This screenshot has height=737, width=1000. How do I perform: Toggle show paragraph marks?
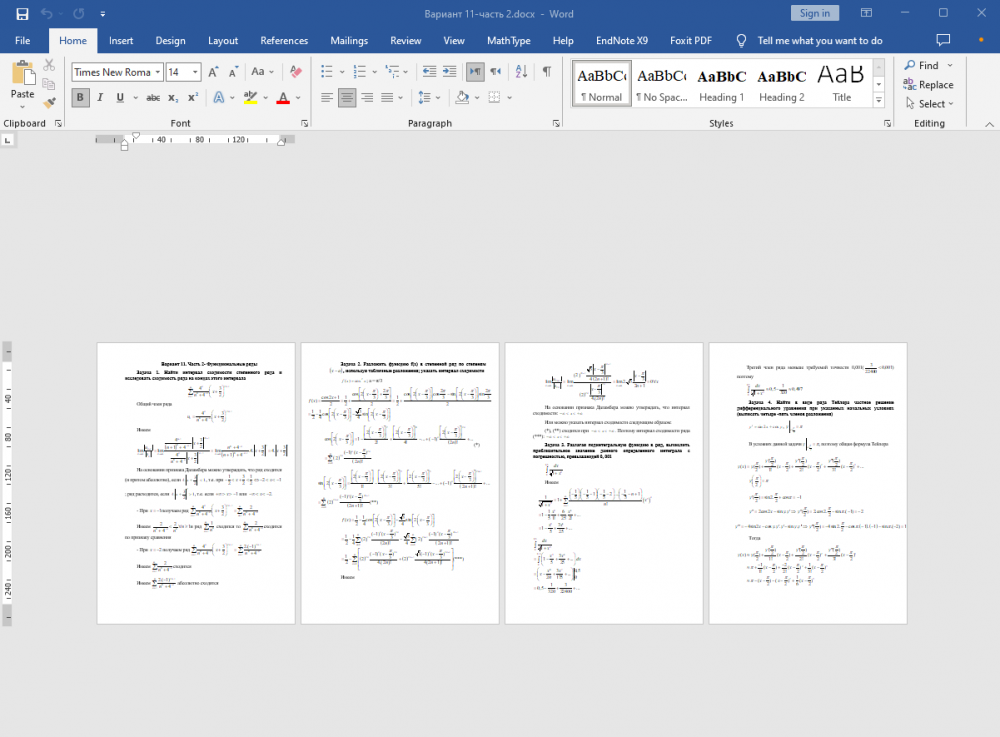coord(547,71)
